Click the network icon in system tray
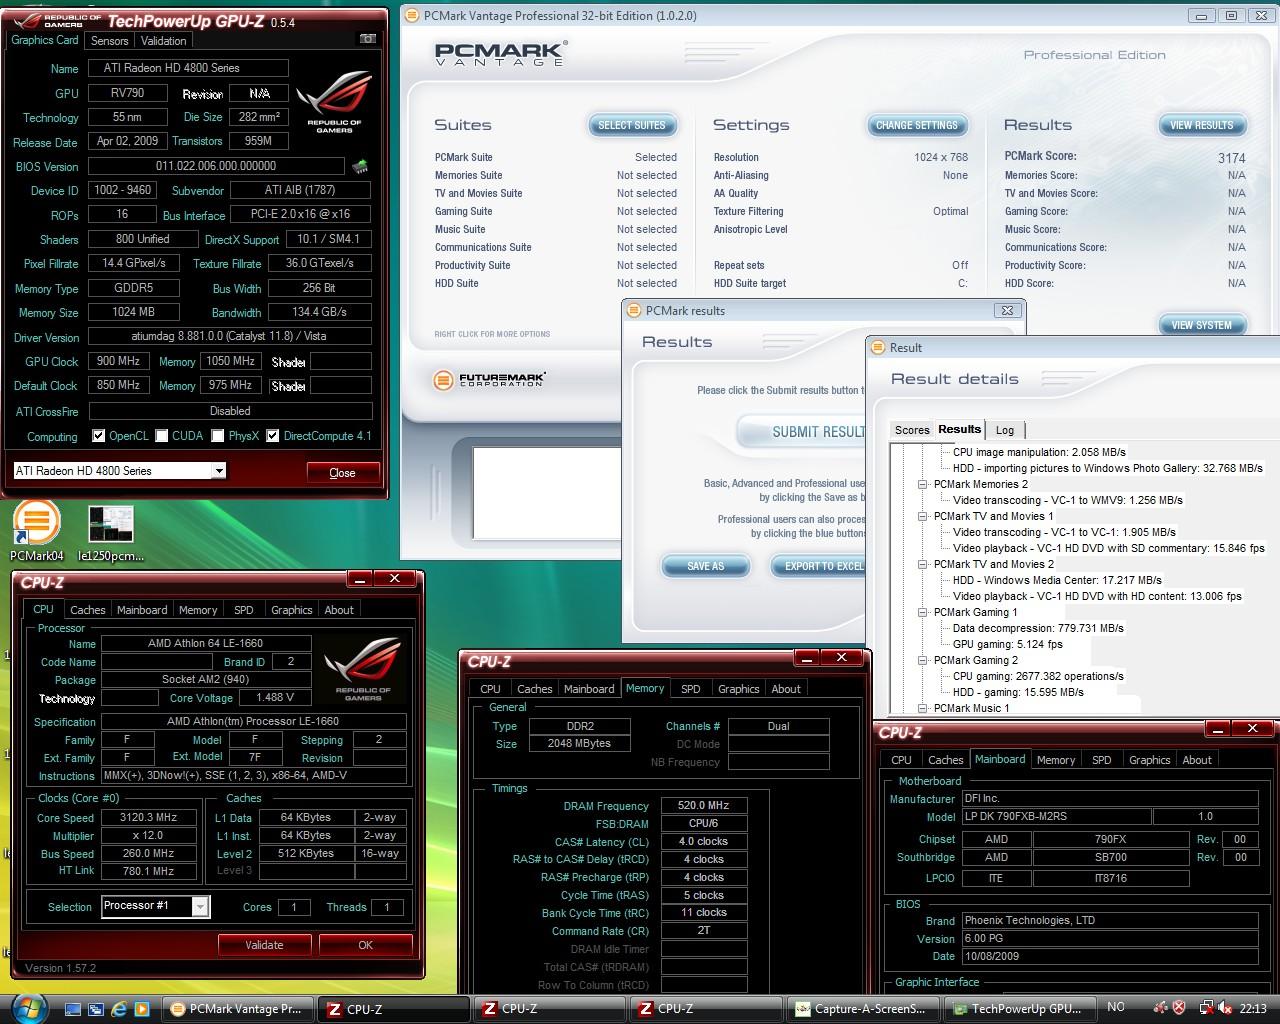 pos(1206,1008)
